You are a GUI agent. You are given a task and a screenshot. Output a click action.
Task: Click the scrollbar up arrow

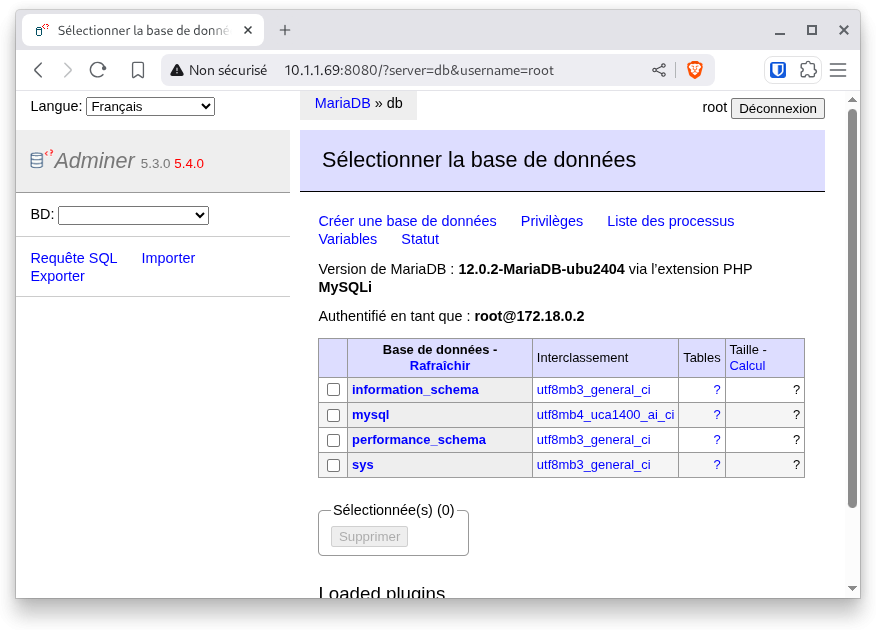point(852,100)
